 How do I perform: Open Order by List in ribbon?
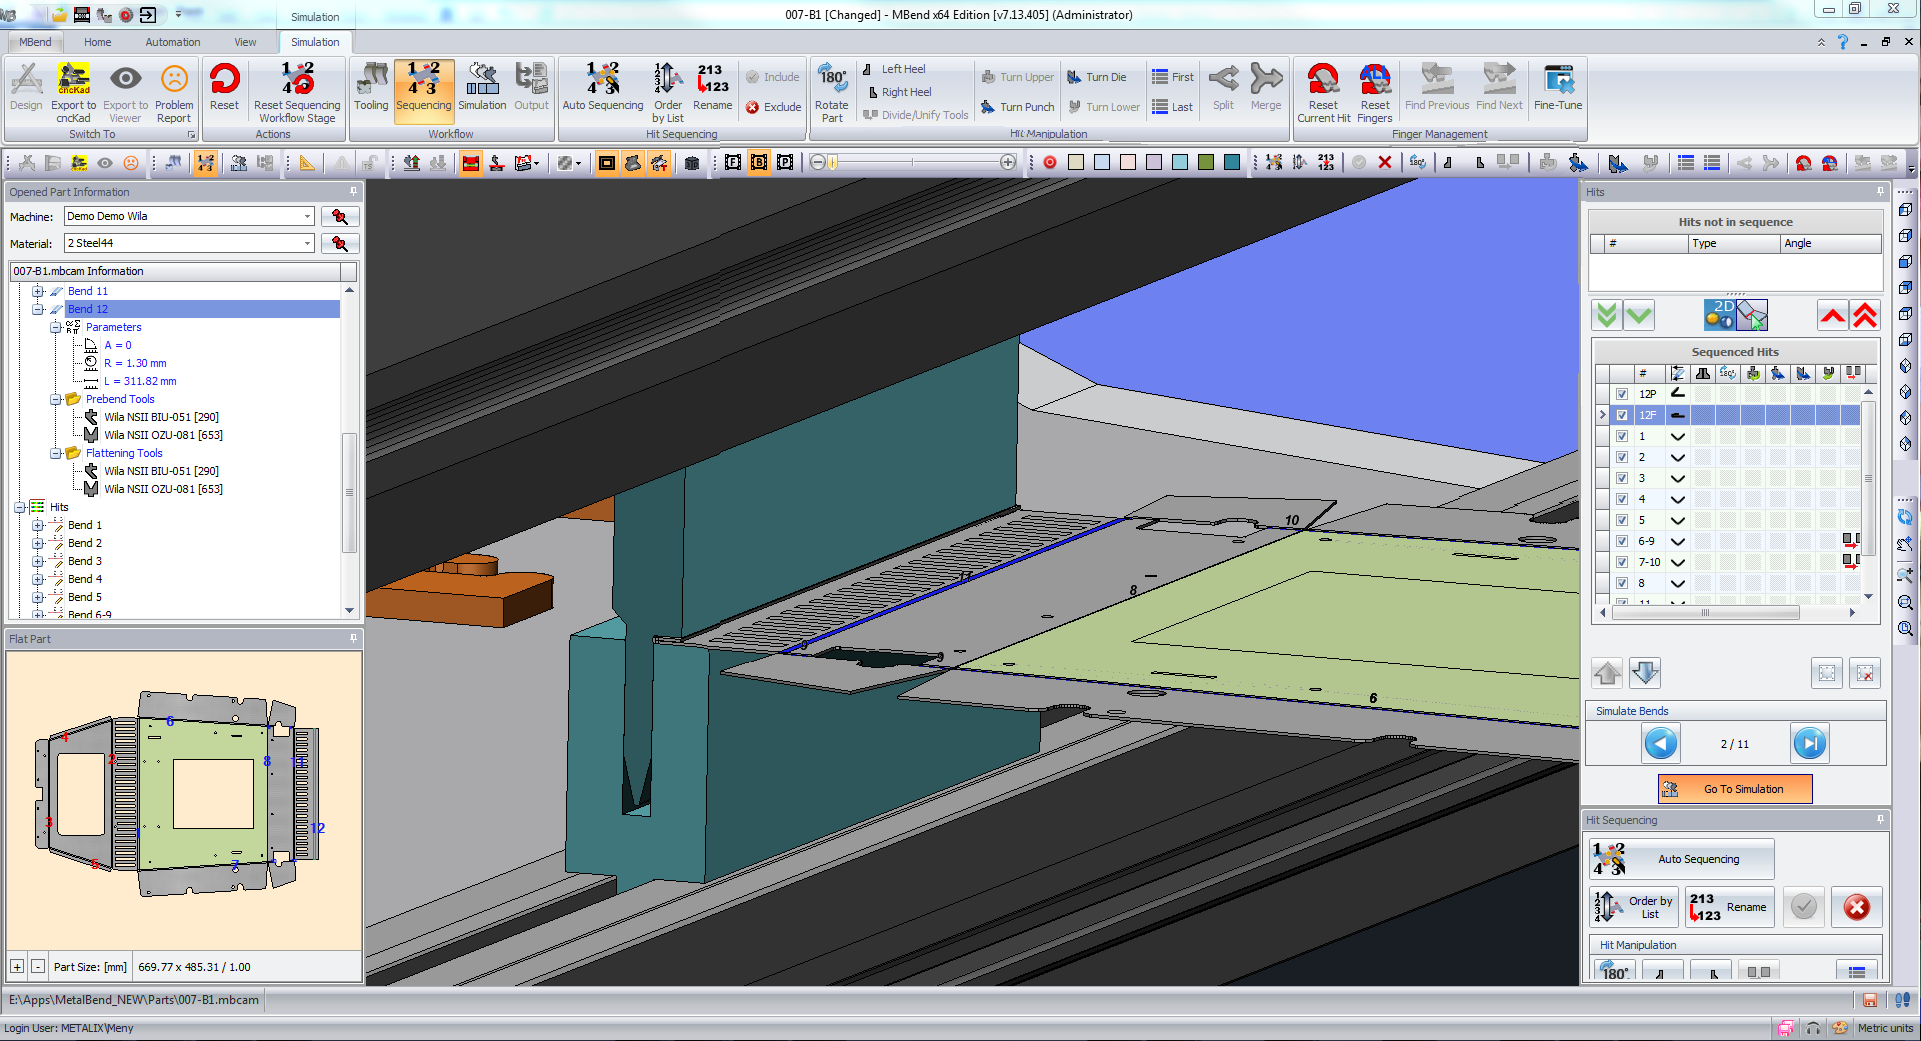tap(668, 92)
